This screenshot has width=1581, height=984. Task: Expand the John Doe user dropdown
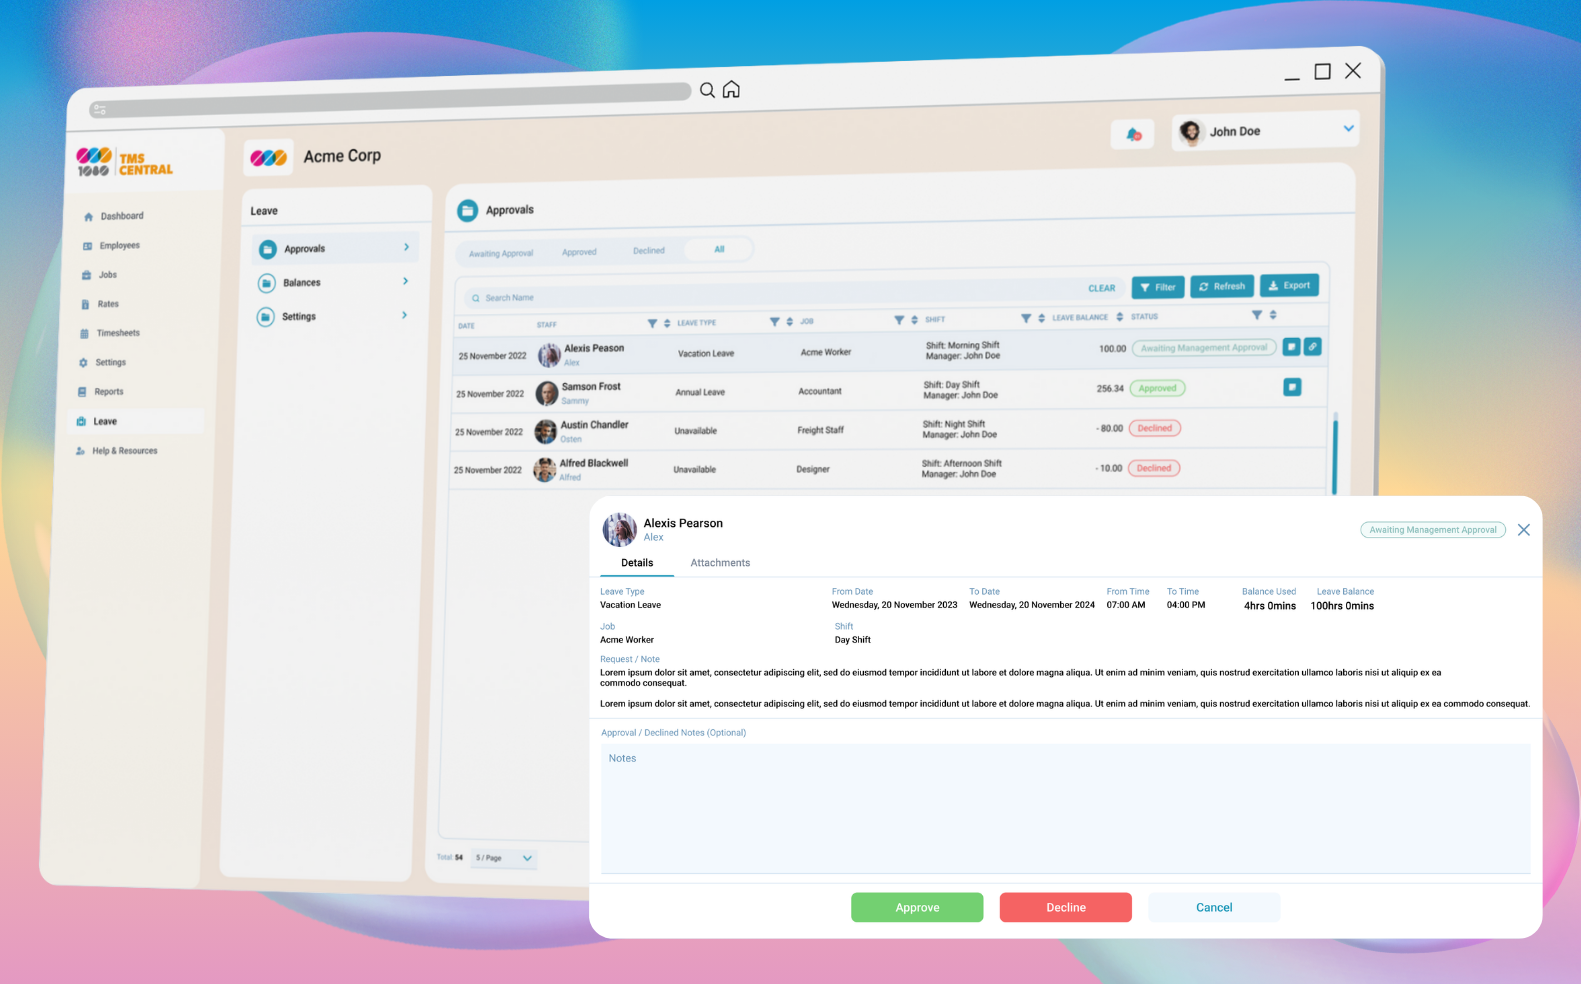(1348, 128)
